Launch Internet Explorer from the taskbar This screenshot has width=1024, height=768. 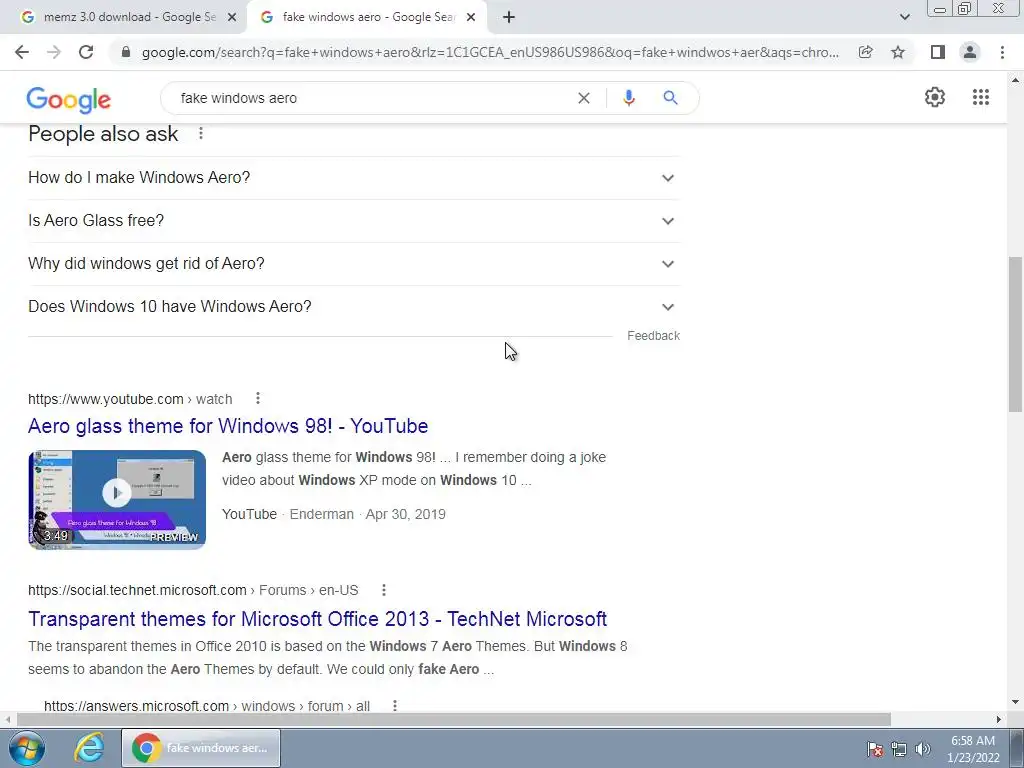click(x=89, y=748)
